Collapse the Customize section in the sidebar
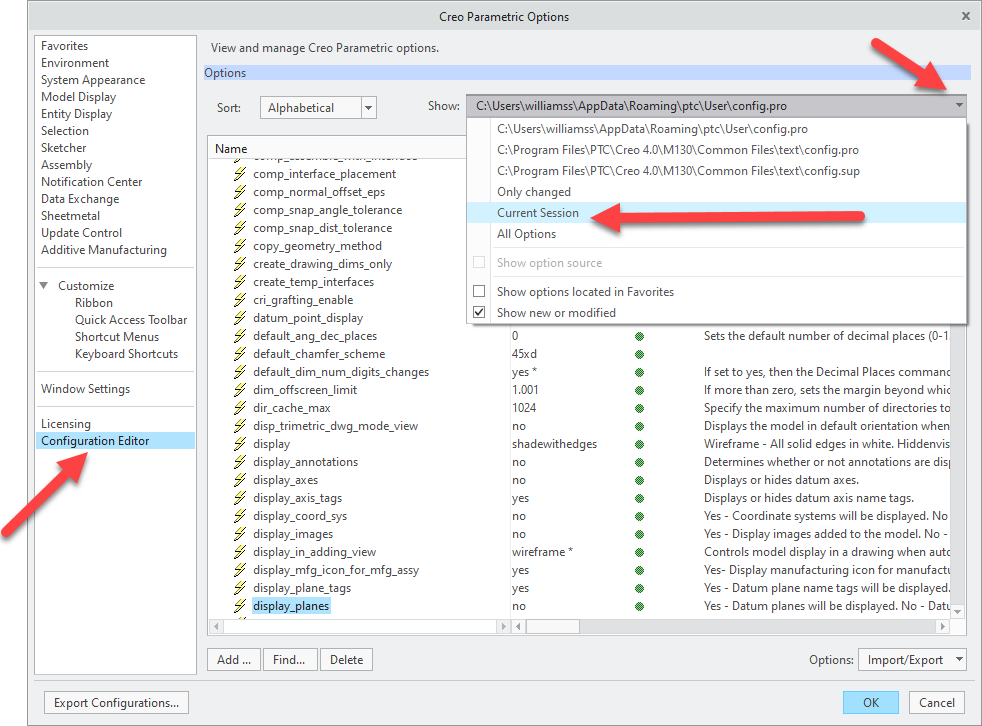 [45, 285]
